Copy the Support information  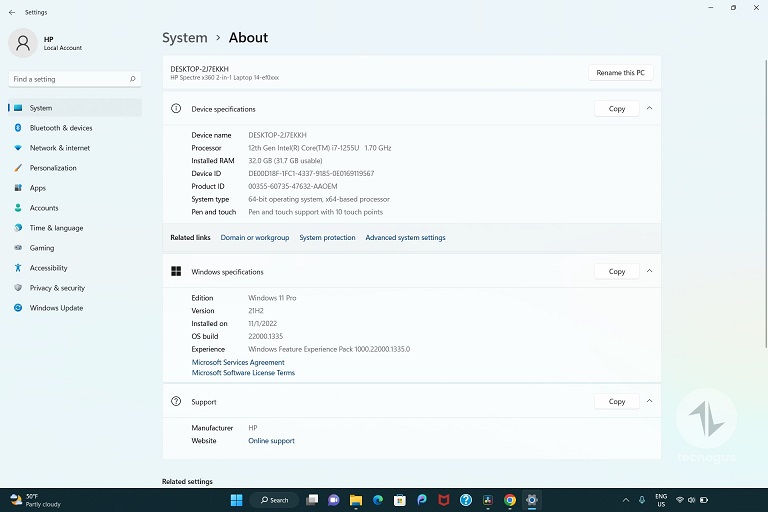tap(617, 401)
